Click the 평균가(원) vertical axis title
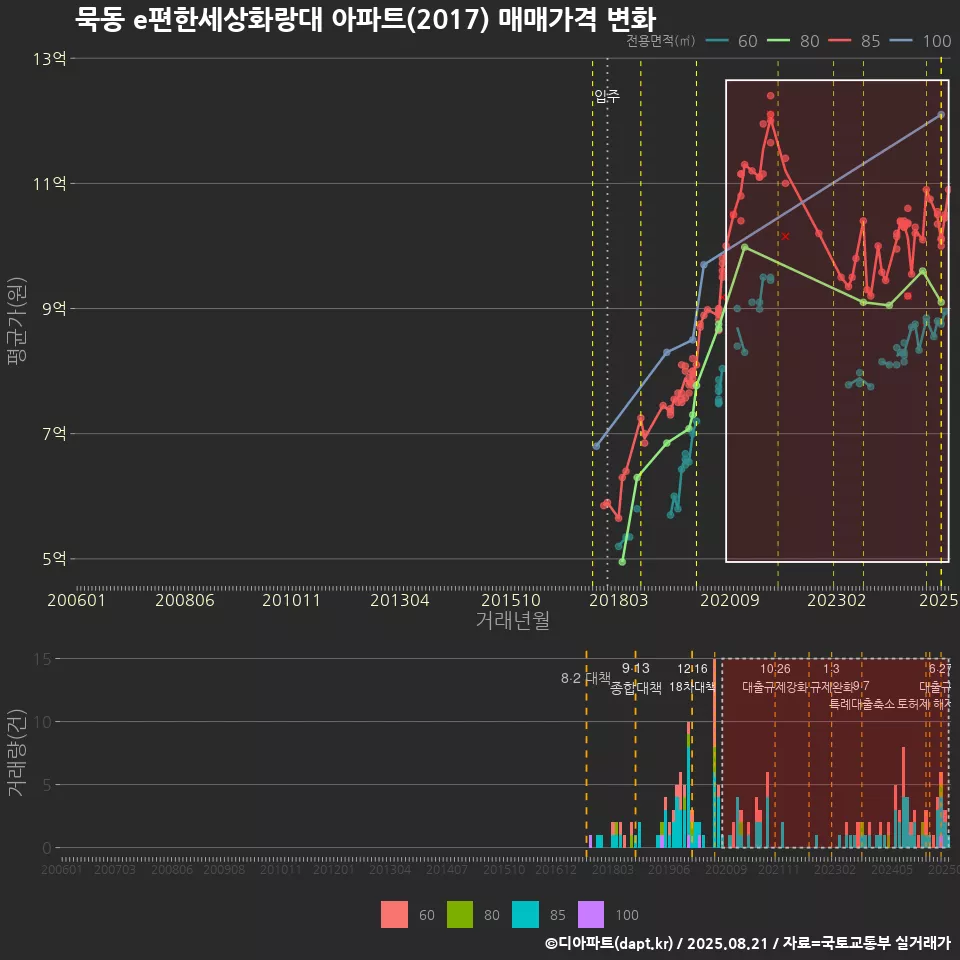This screenshot has height=960, width=960. pos(17,320)
